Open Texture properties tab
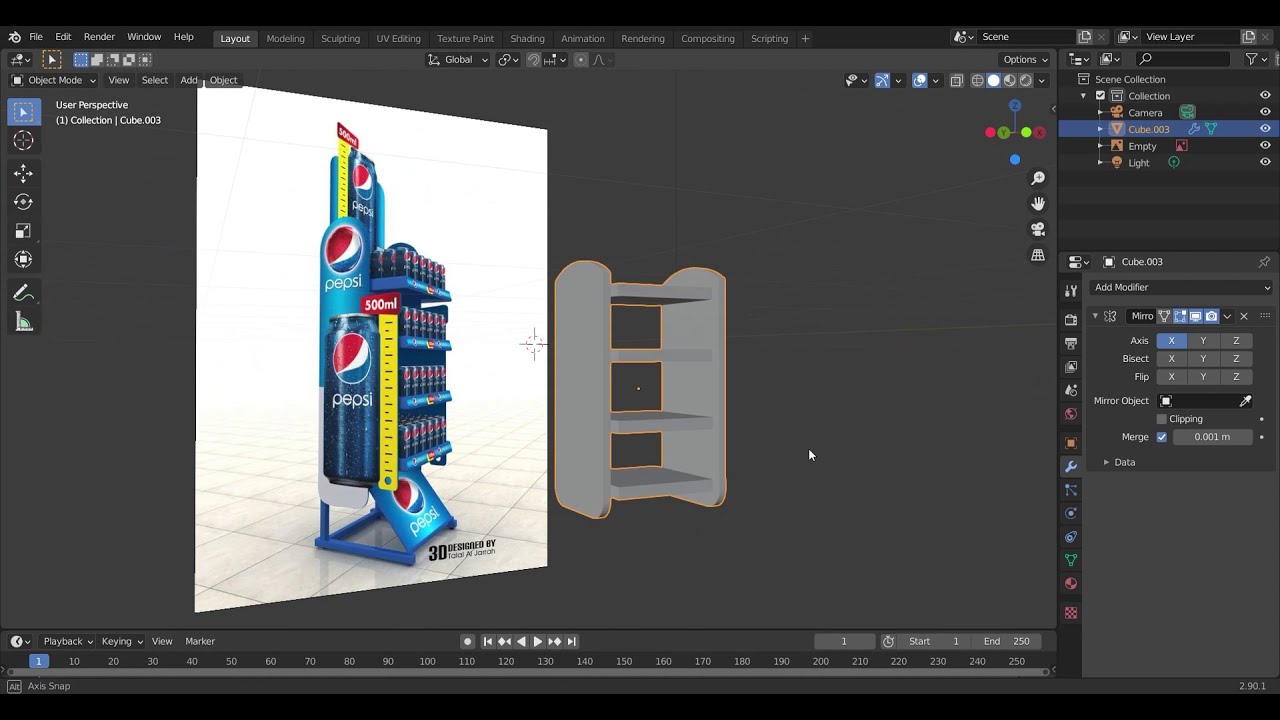This screenshot has height=720, width=1280. (x=1071, y=613)
